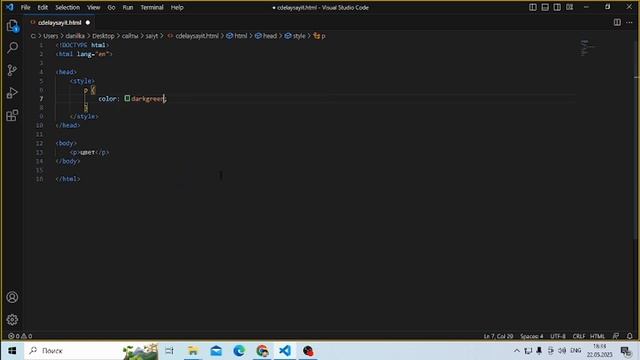Open the Explorer view in activity bar
This screenshot has width=640, height=360.
click(x=13, y=26)
